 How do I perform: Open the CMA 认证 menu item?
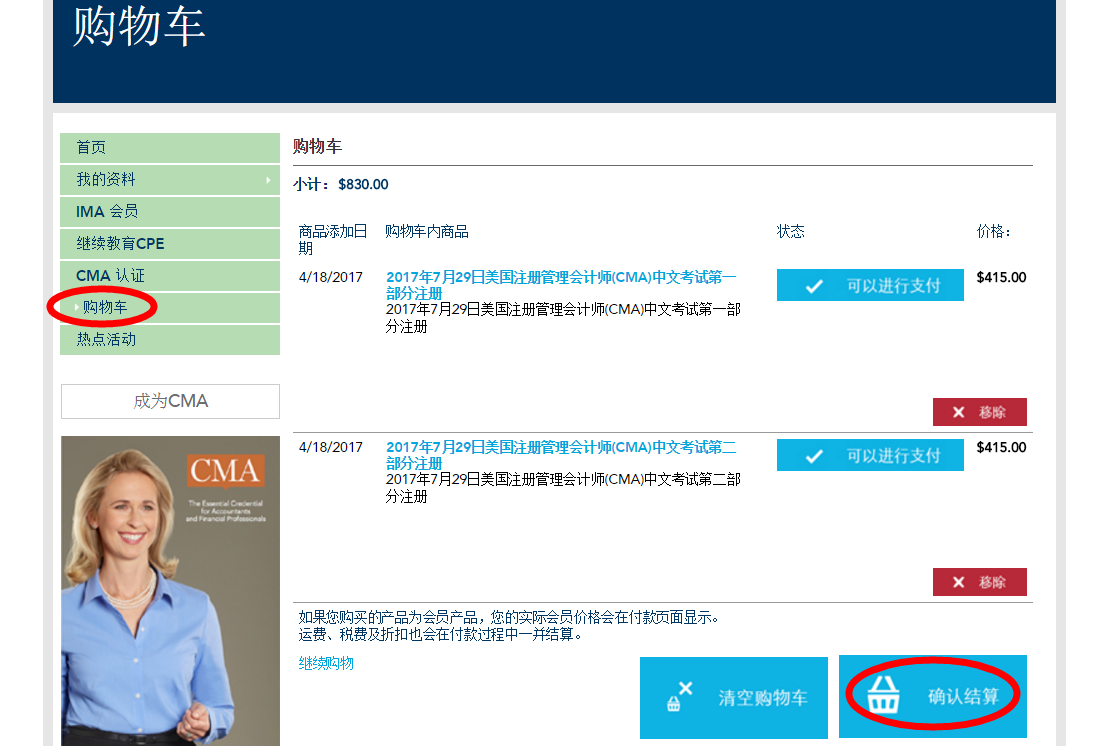[170, 275]
